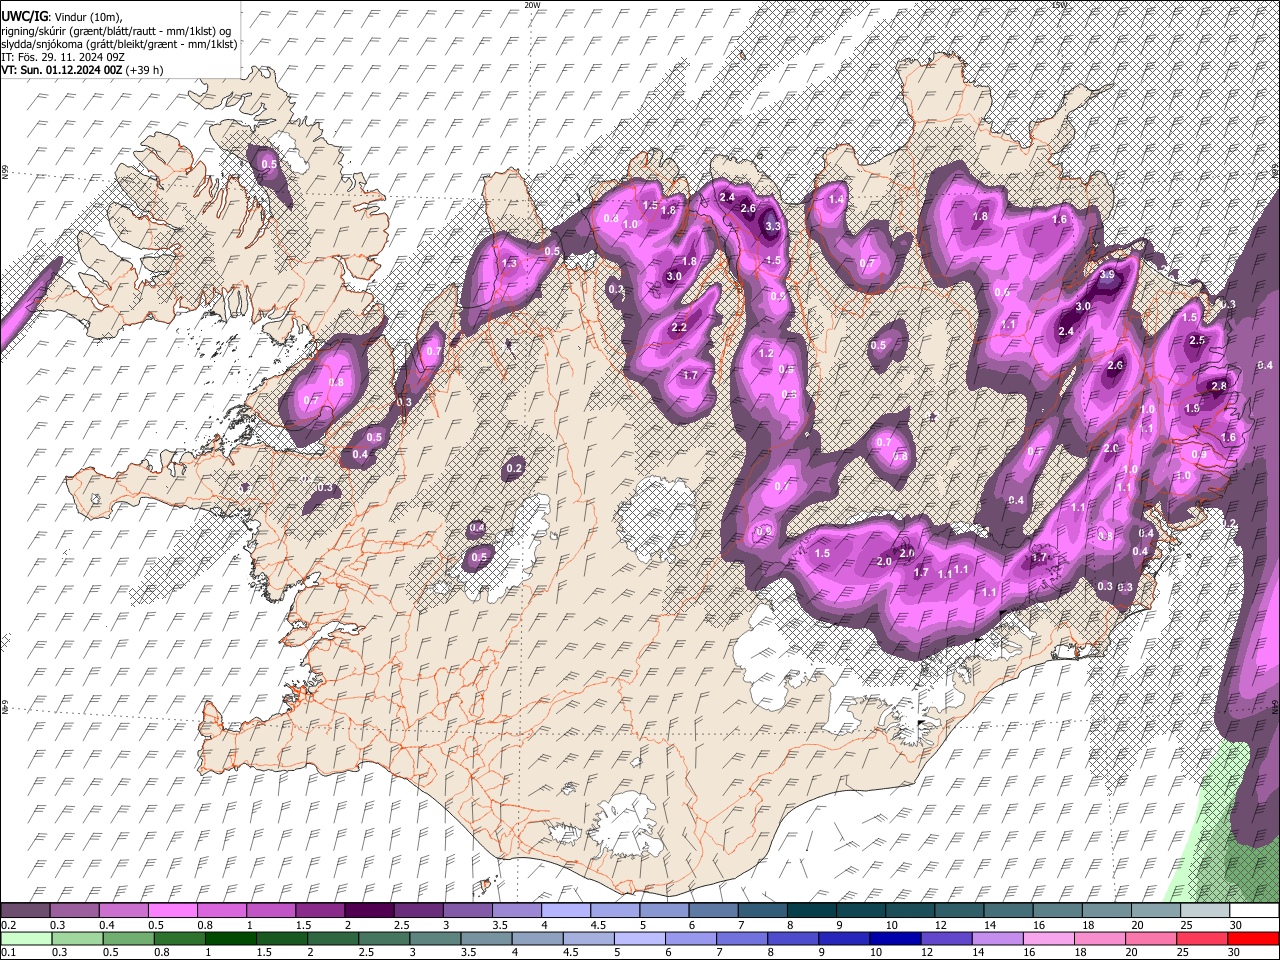Pick bright red lower swatch starting at 30

click(1254, 938)
